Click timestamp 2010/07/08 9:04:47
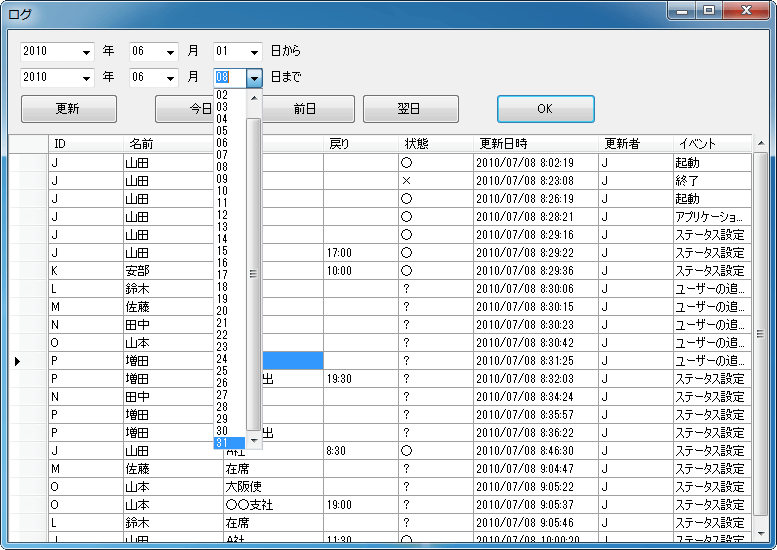The width and height of the screenshot is (777, 550). (536, 469)
